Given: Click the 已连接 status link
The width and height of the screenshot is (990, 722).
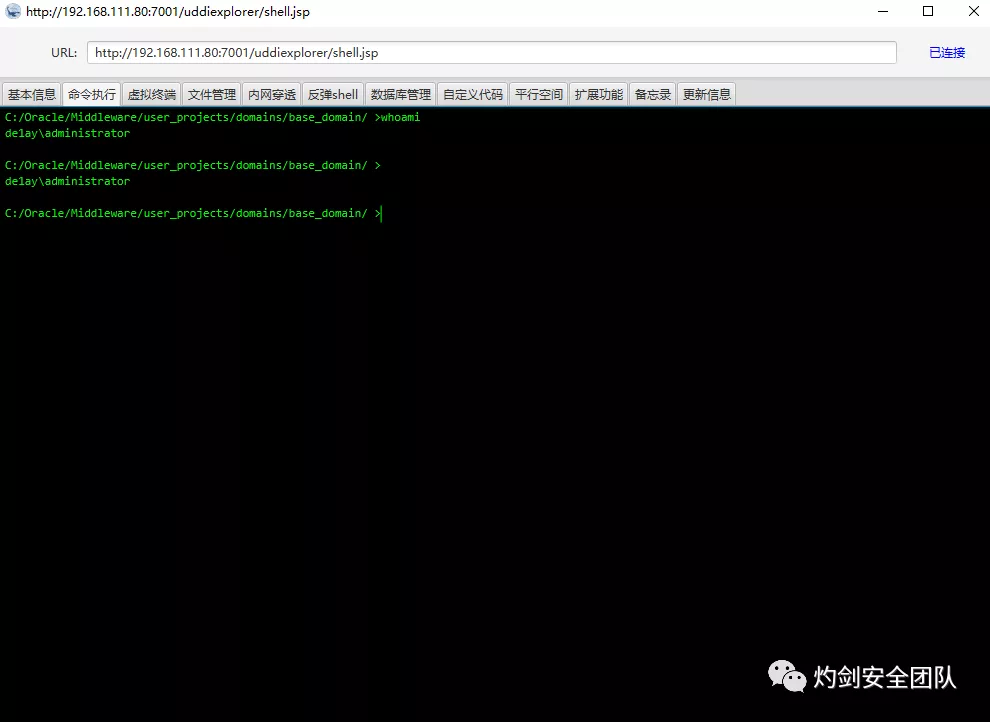Looking at the screenshot, I should pos(946,52).
